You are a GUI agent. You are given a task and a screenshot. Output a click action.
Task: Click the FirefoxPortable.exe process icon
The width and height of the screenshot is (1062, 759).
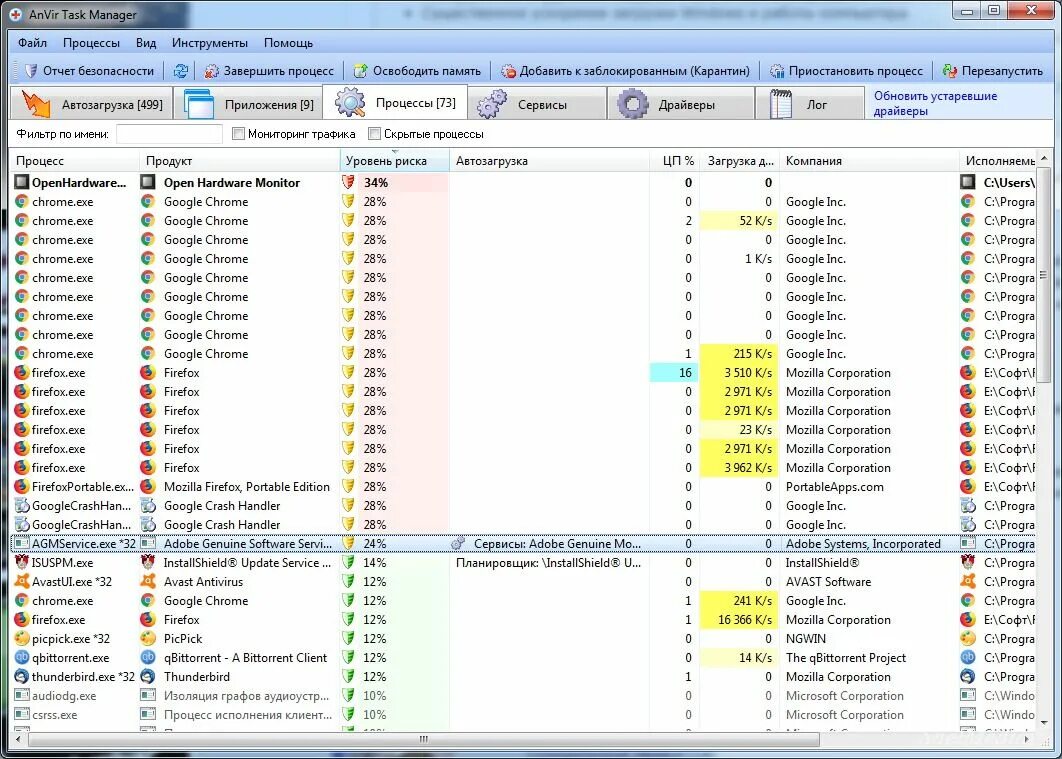[22, 487]
